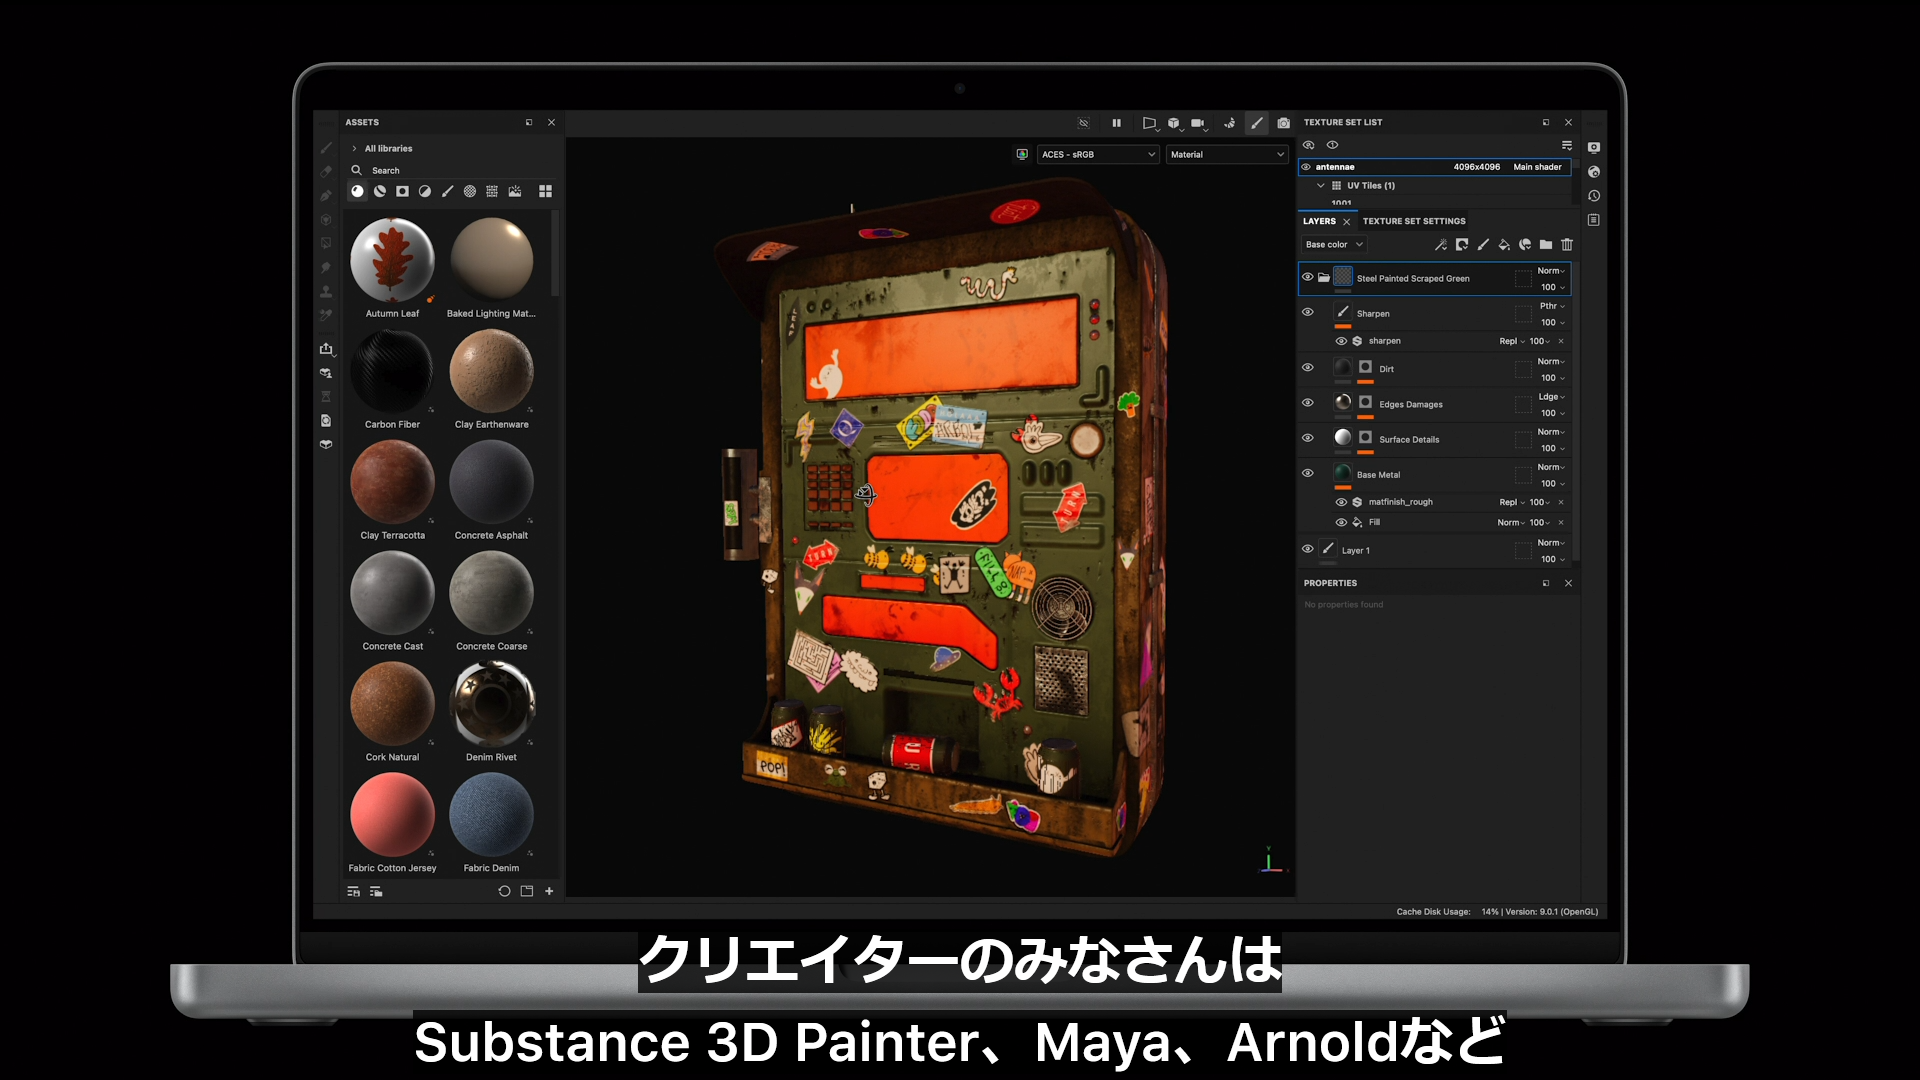Pause rendering with the pause icon
Viewport: 1920px width, 1080px height.
(x=1116, y=123)
